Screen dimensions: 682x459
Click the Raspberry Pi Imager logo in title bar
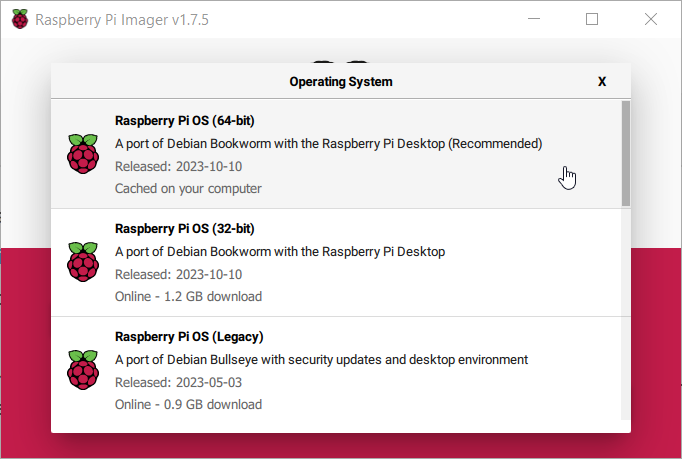20,19
